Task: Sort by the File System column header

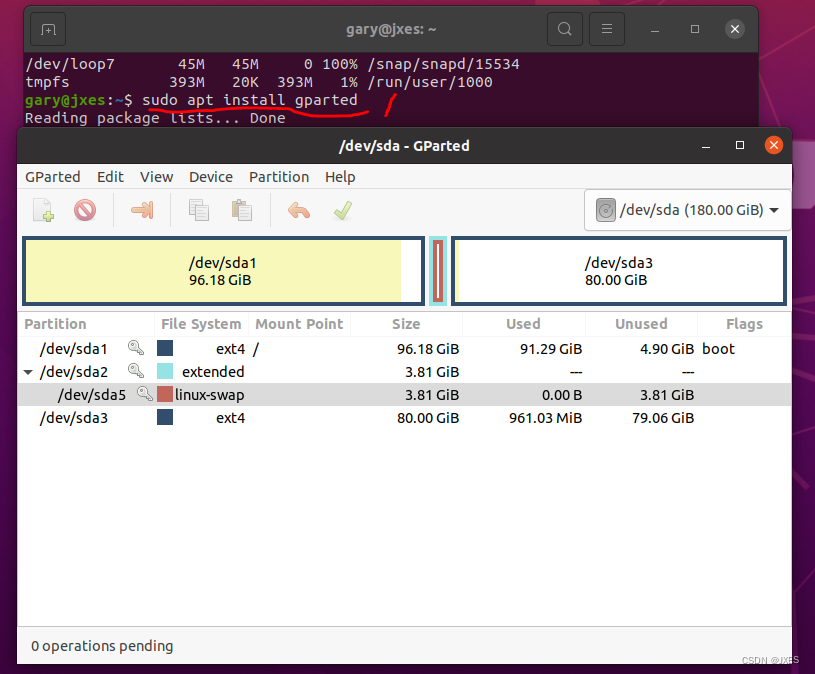Action: (201, 324)
